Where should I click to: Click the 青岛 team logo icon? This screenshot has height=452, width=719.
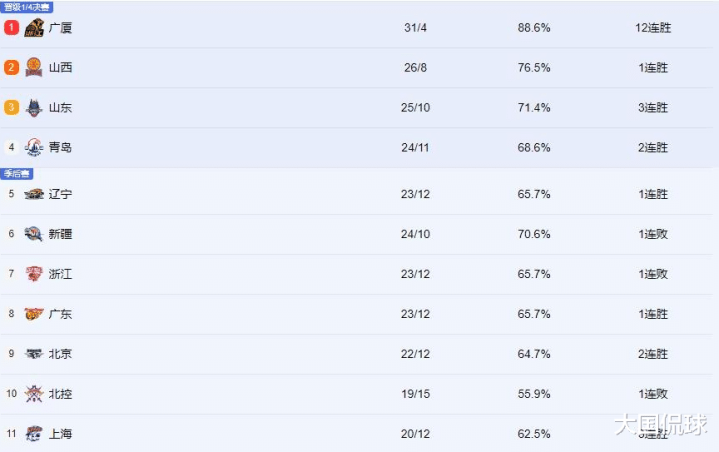tap(35, 148)
